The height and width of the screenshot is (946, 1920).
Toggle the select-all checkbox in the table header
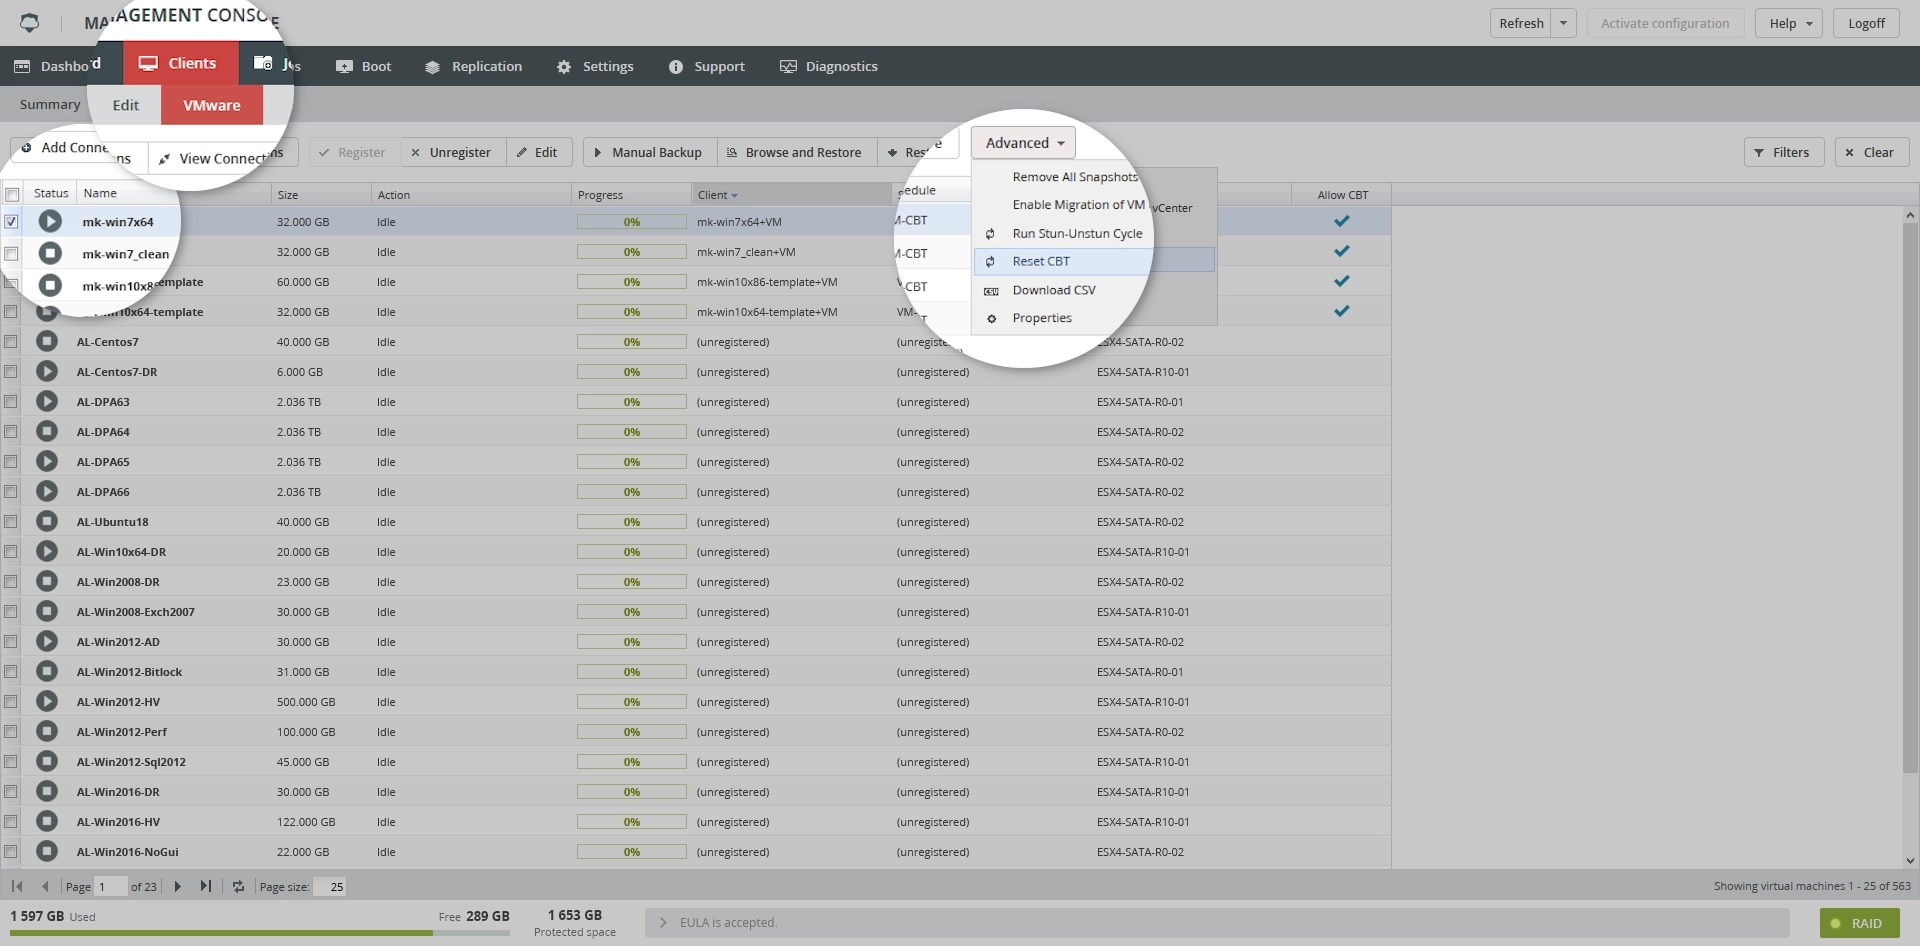pyautogui.click(x=12, y=194)
